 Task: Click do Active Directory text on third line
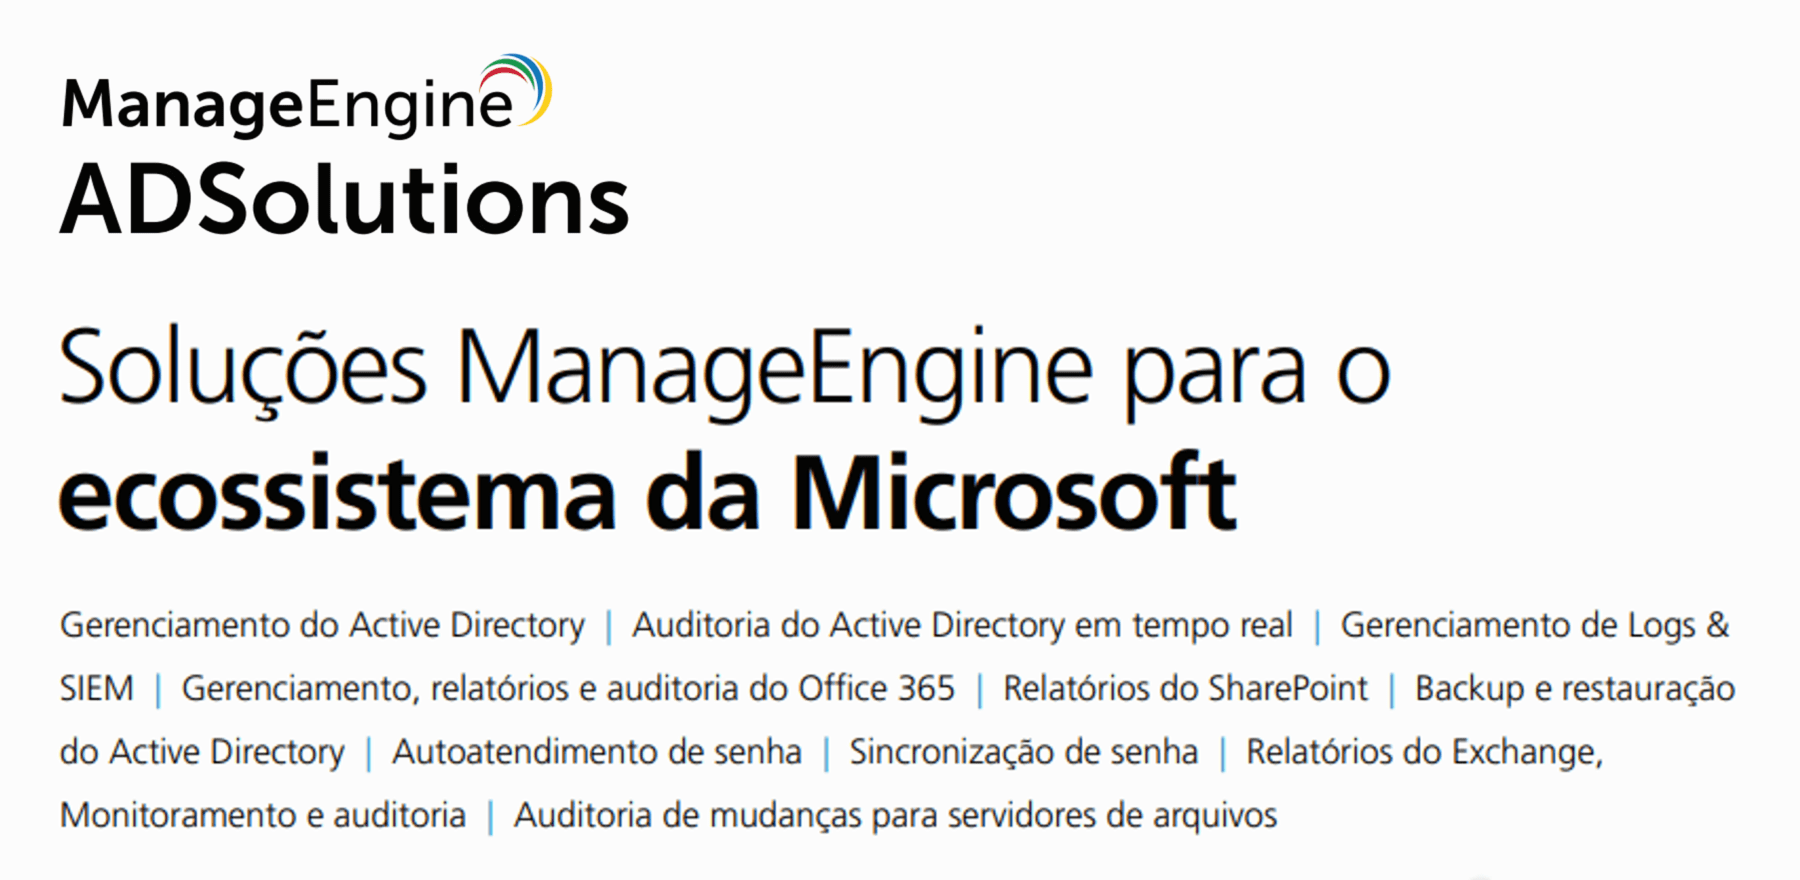pos(202,752)
